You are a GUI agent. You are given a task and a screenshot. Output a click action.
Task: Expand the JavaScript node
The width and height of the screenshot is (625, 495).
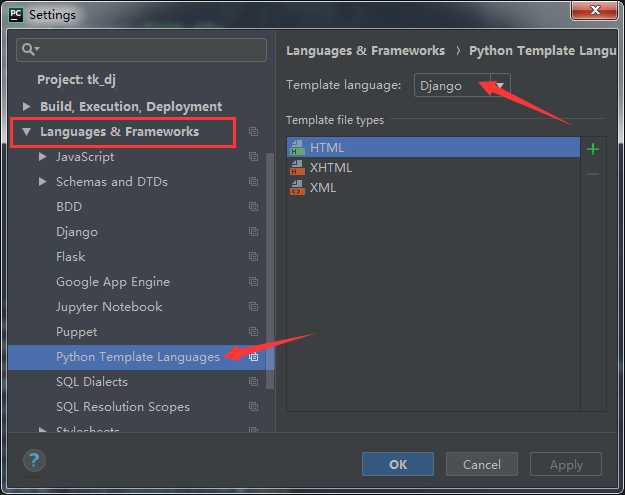click(42, 157)
